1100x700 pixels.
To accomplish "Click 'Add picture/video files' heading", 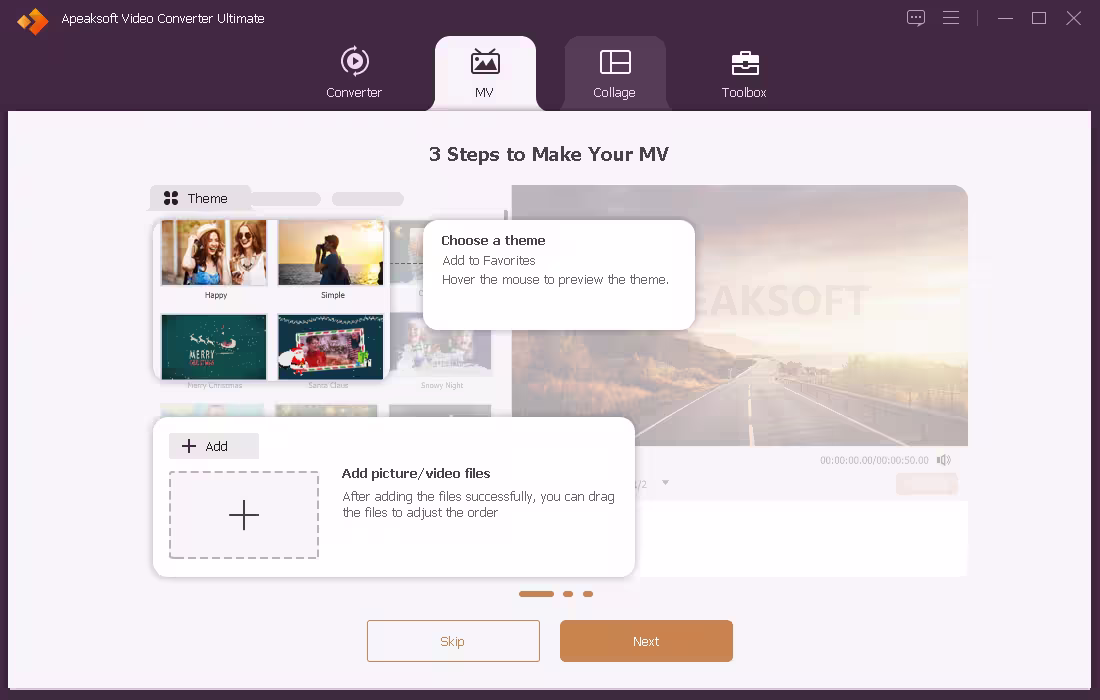I will tap(416, 473).
